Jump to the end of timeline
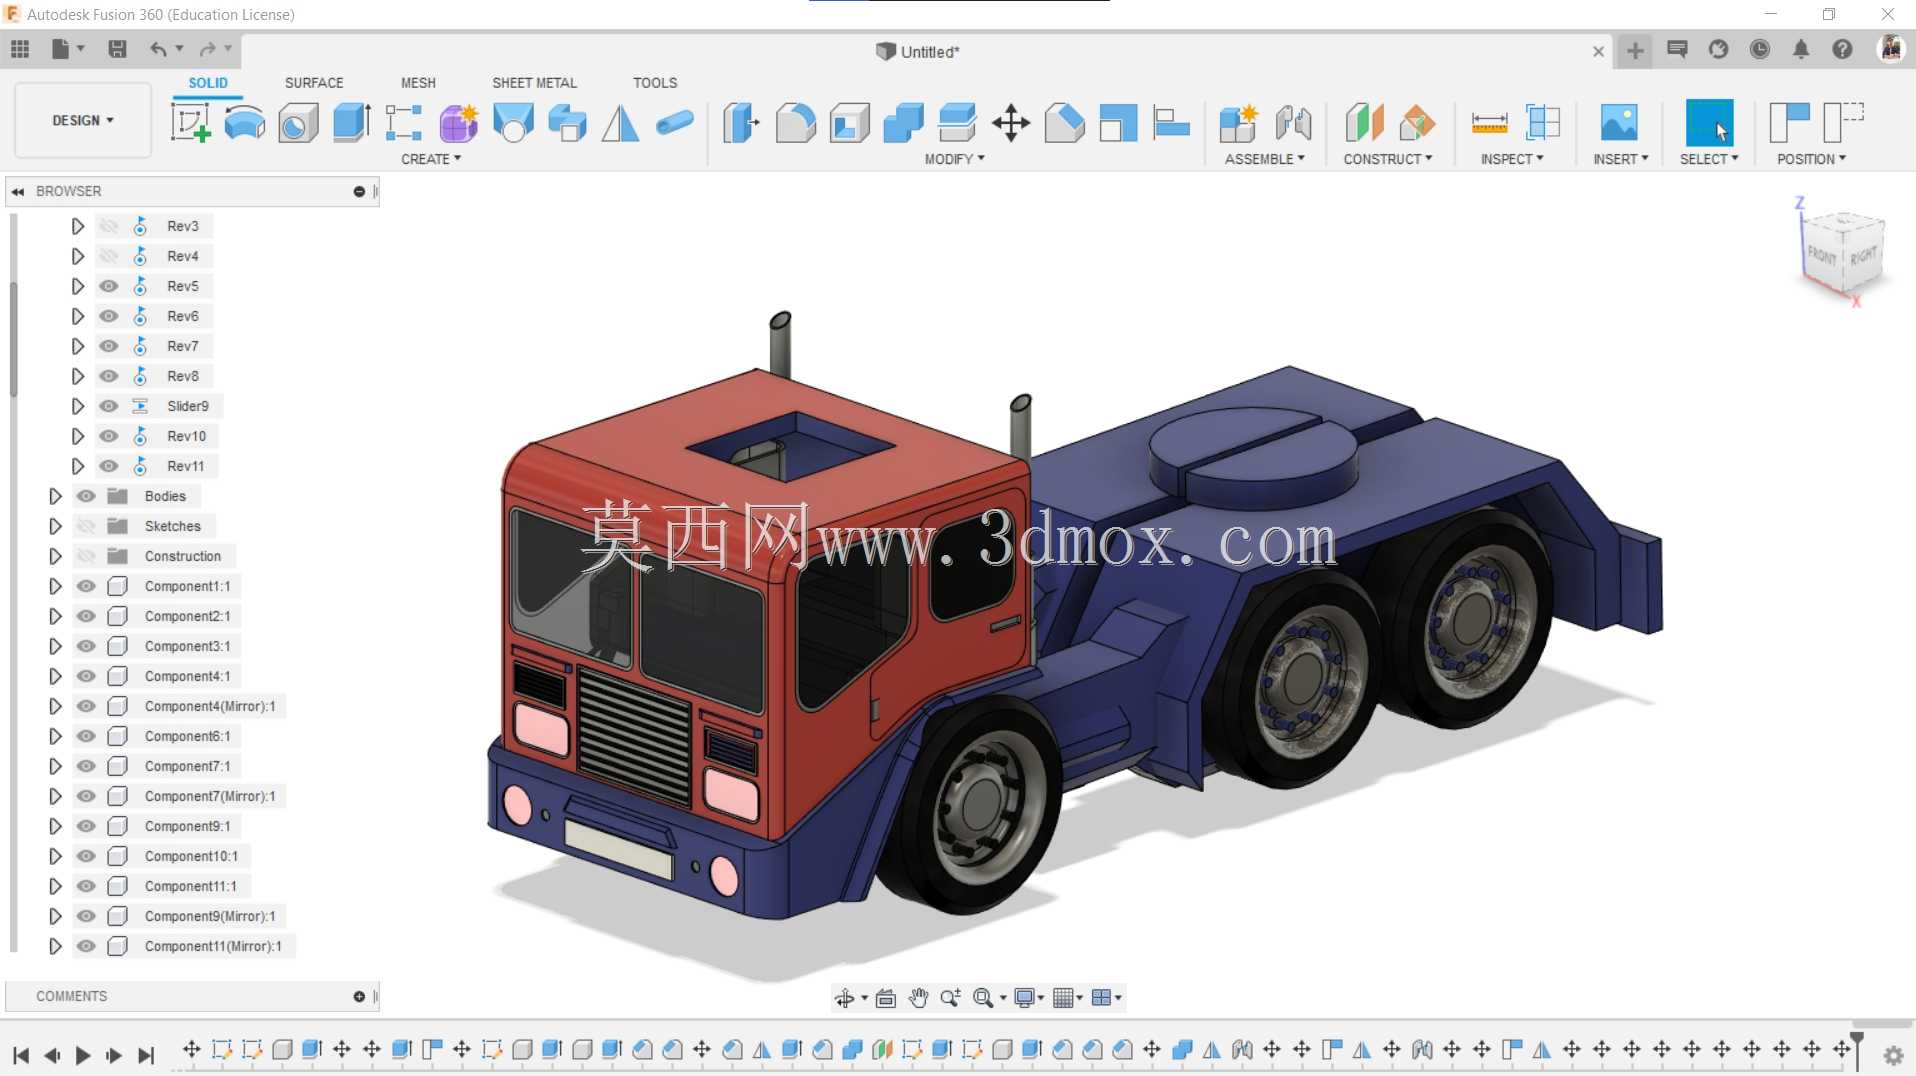The image size is (1916, 1076). point(146,1055)
